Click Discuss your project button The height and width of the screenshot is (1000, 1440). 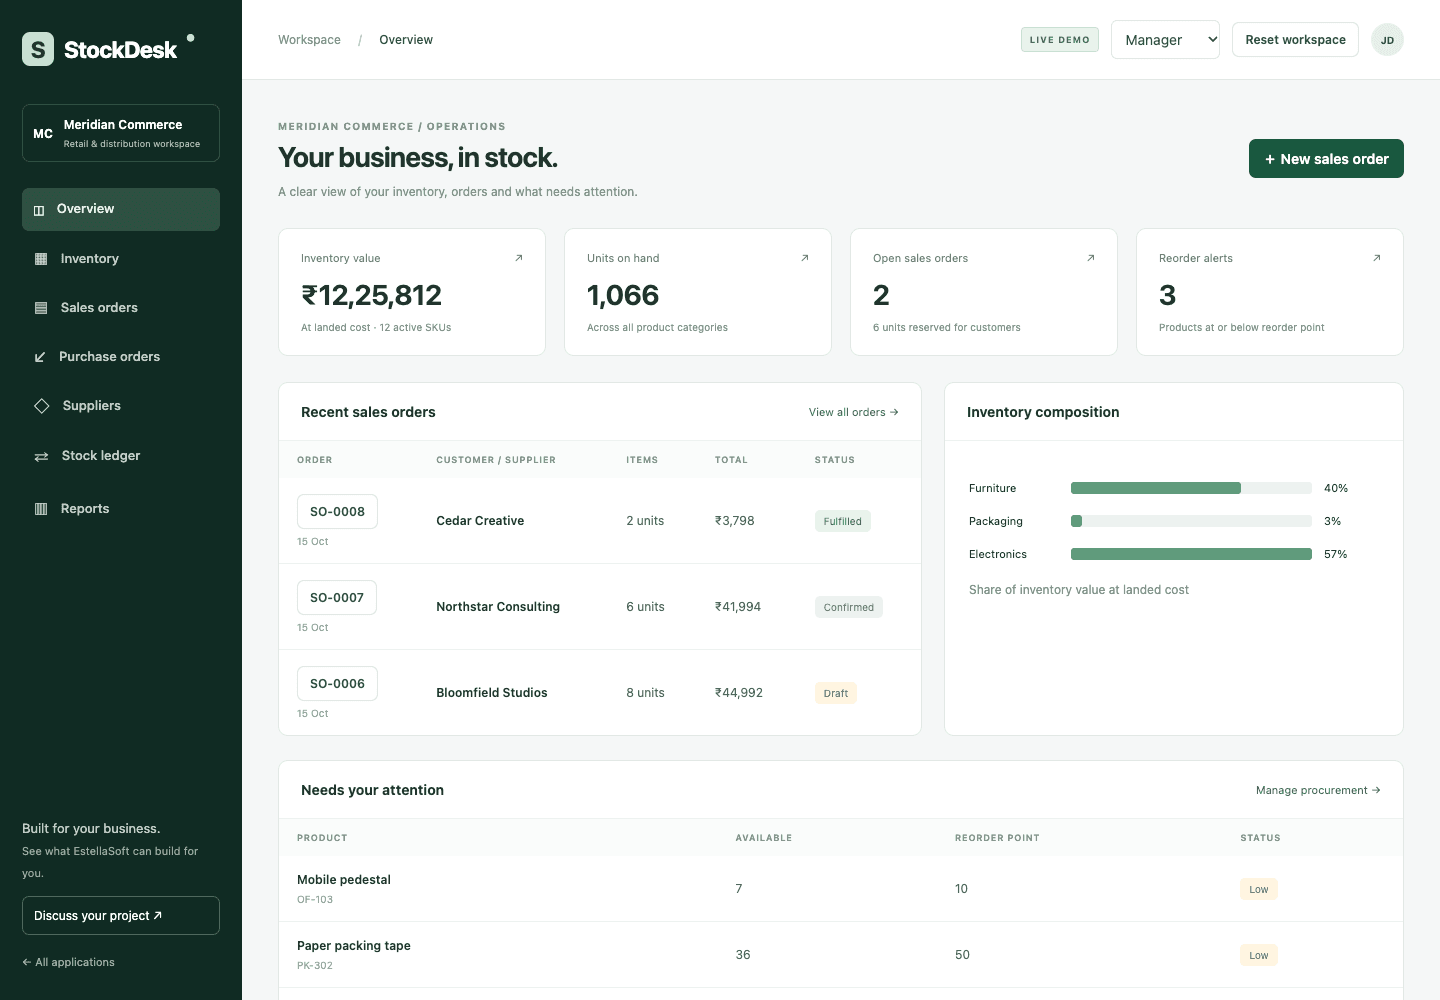pos(121,916)
